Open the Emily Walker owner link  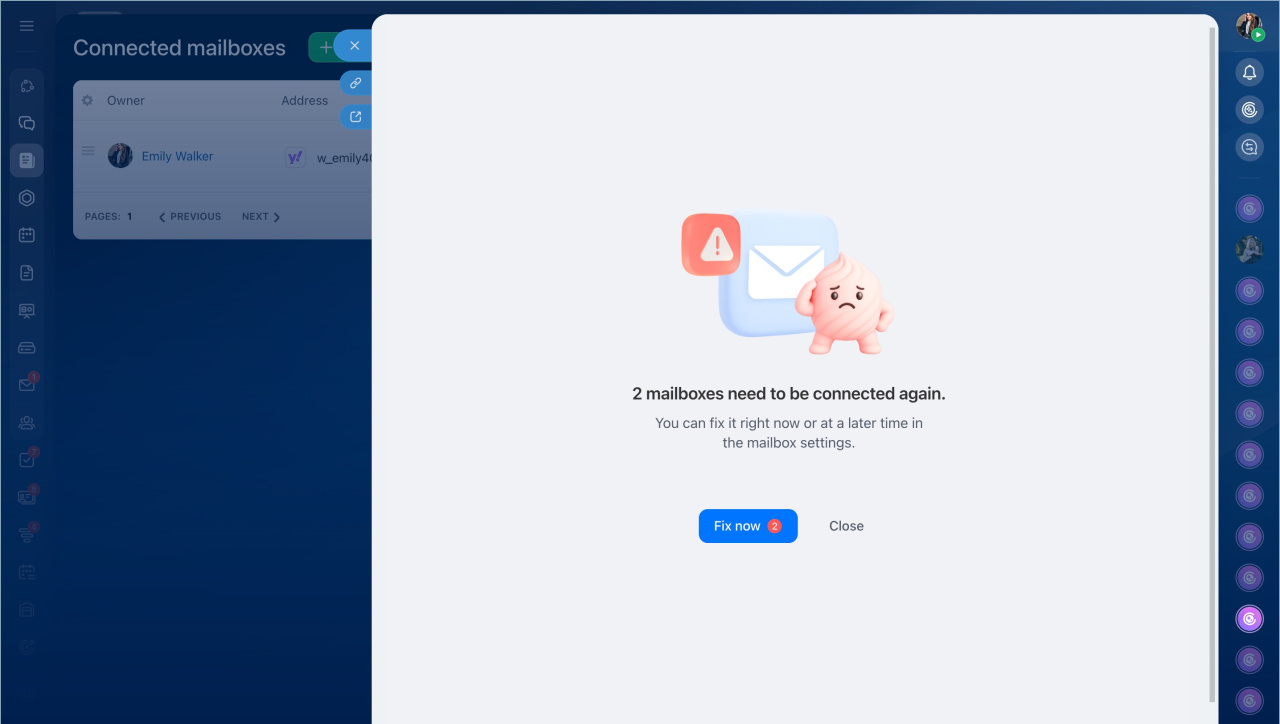177,156
